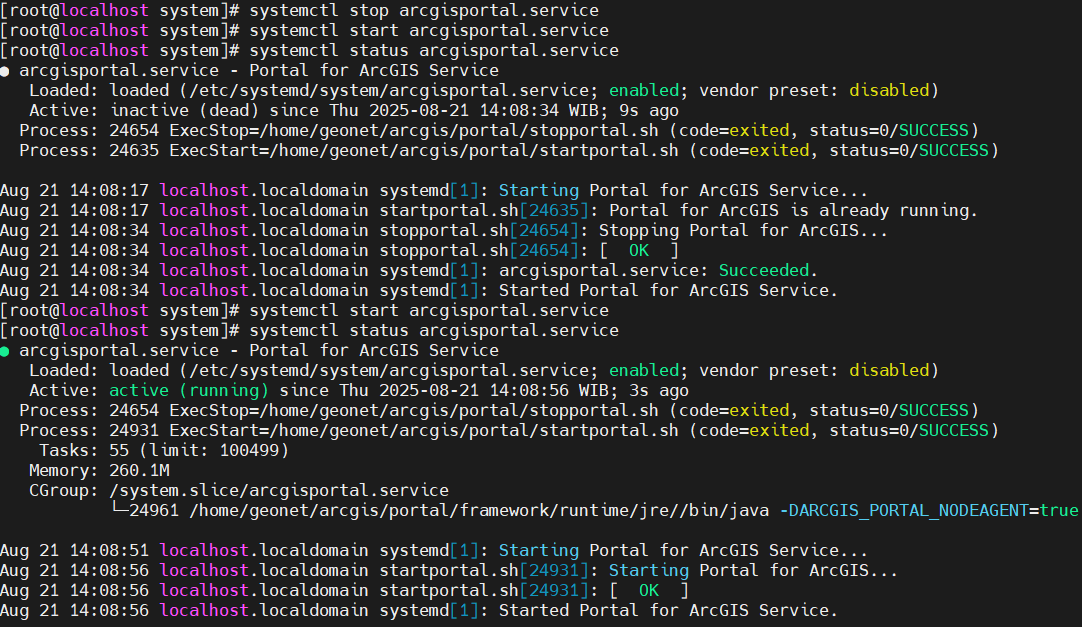
Task: Click 'Started Portal for ArcGIS Service.' at 14:08:56
Action: coord(669,610)
